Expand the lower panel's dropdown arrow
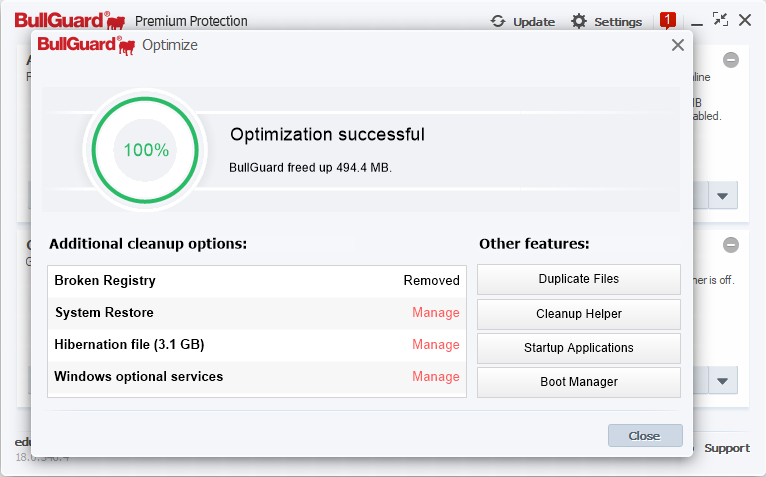The image size is (766, 477). (723, 380)
